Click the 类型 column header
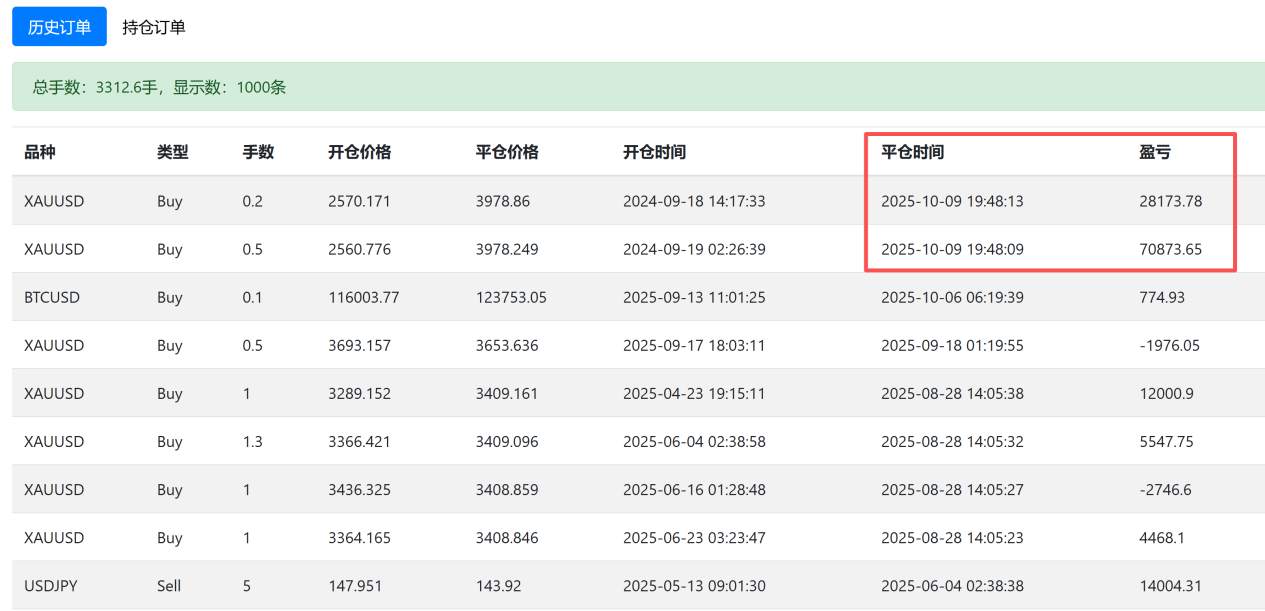 [x=171, y=151]
